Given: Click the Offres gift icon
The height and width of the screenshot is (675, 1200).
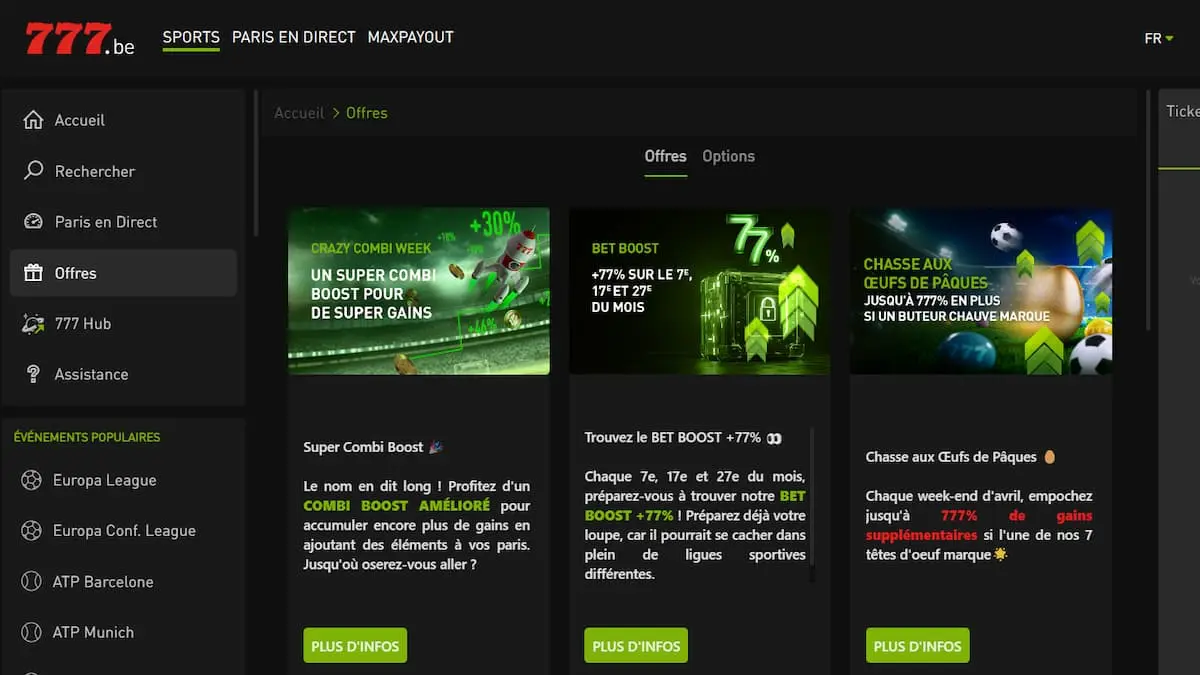Looking at the screenshot, I should click(33, 273).
